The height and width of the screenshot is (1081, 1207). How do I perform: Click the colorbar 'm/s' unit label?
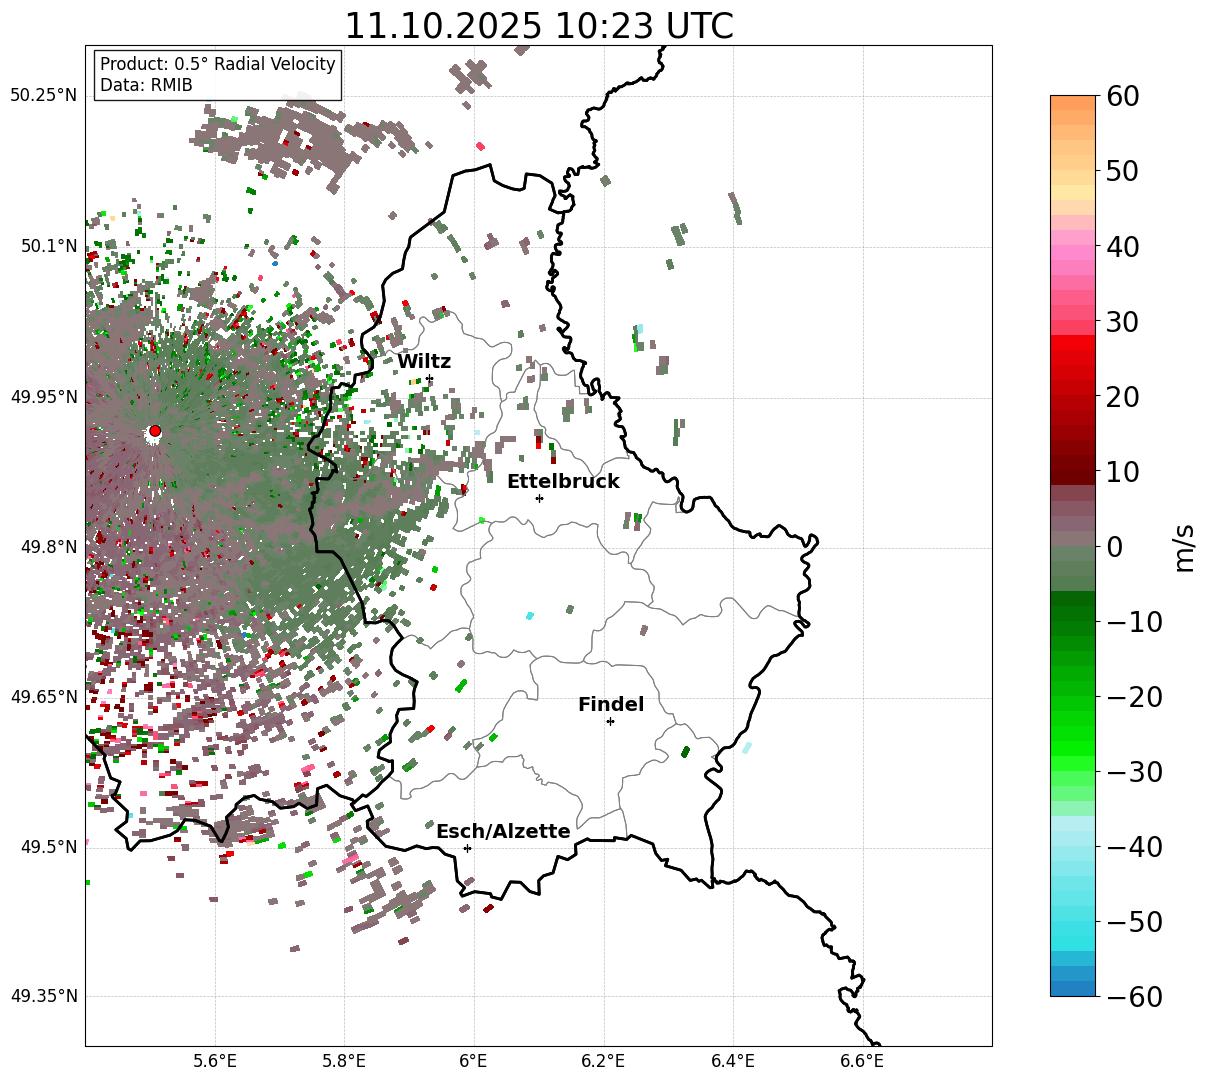click(1184, 546)
